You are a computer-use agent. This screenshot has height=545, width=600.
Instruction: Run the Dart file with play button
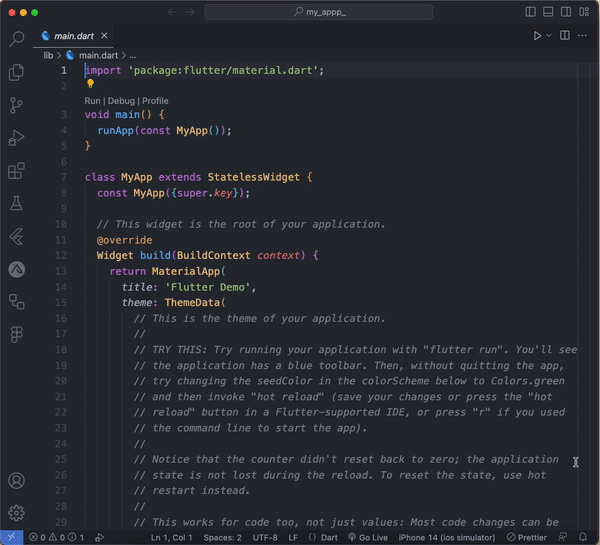coord(537,36)
